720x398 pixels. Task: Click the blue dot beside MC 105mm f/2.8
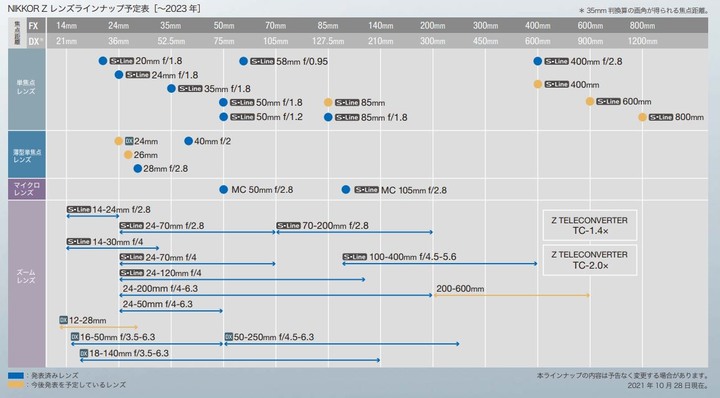[346, 190]
